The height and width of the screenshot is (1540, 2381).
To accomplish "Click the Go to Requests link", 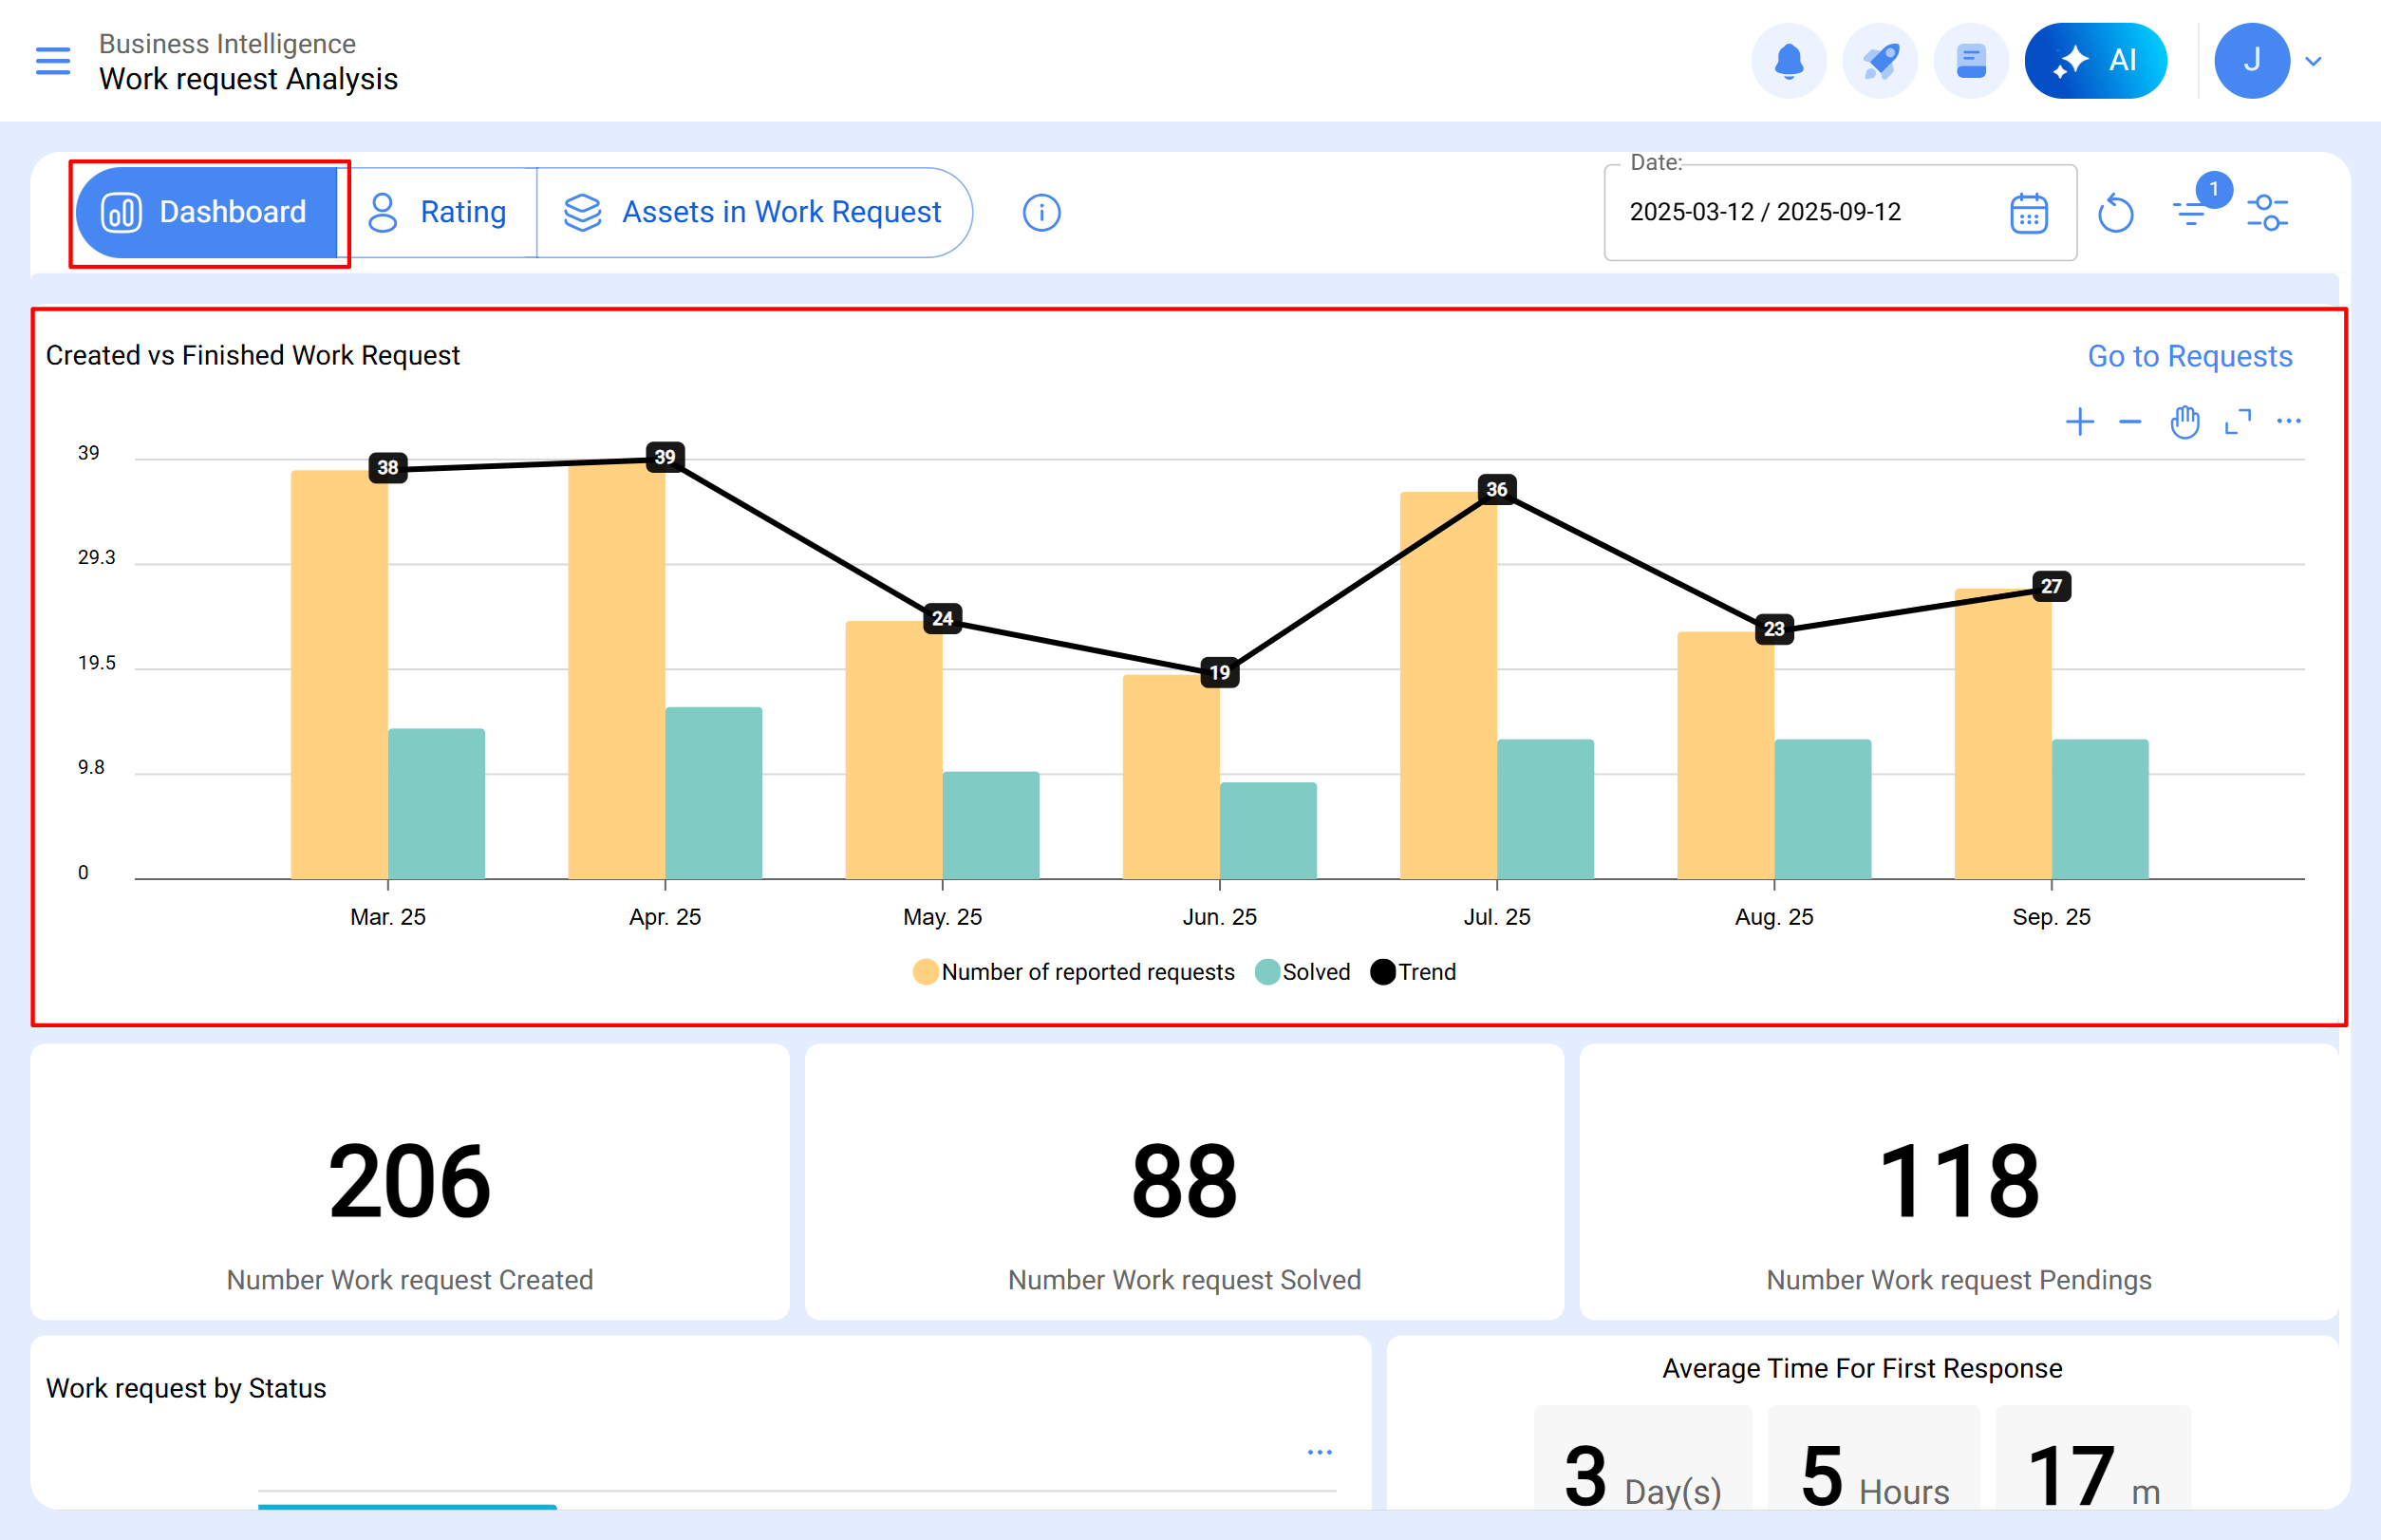I will [x=2189, y=356].
